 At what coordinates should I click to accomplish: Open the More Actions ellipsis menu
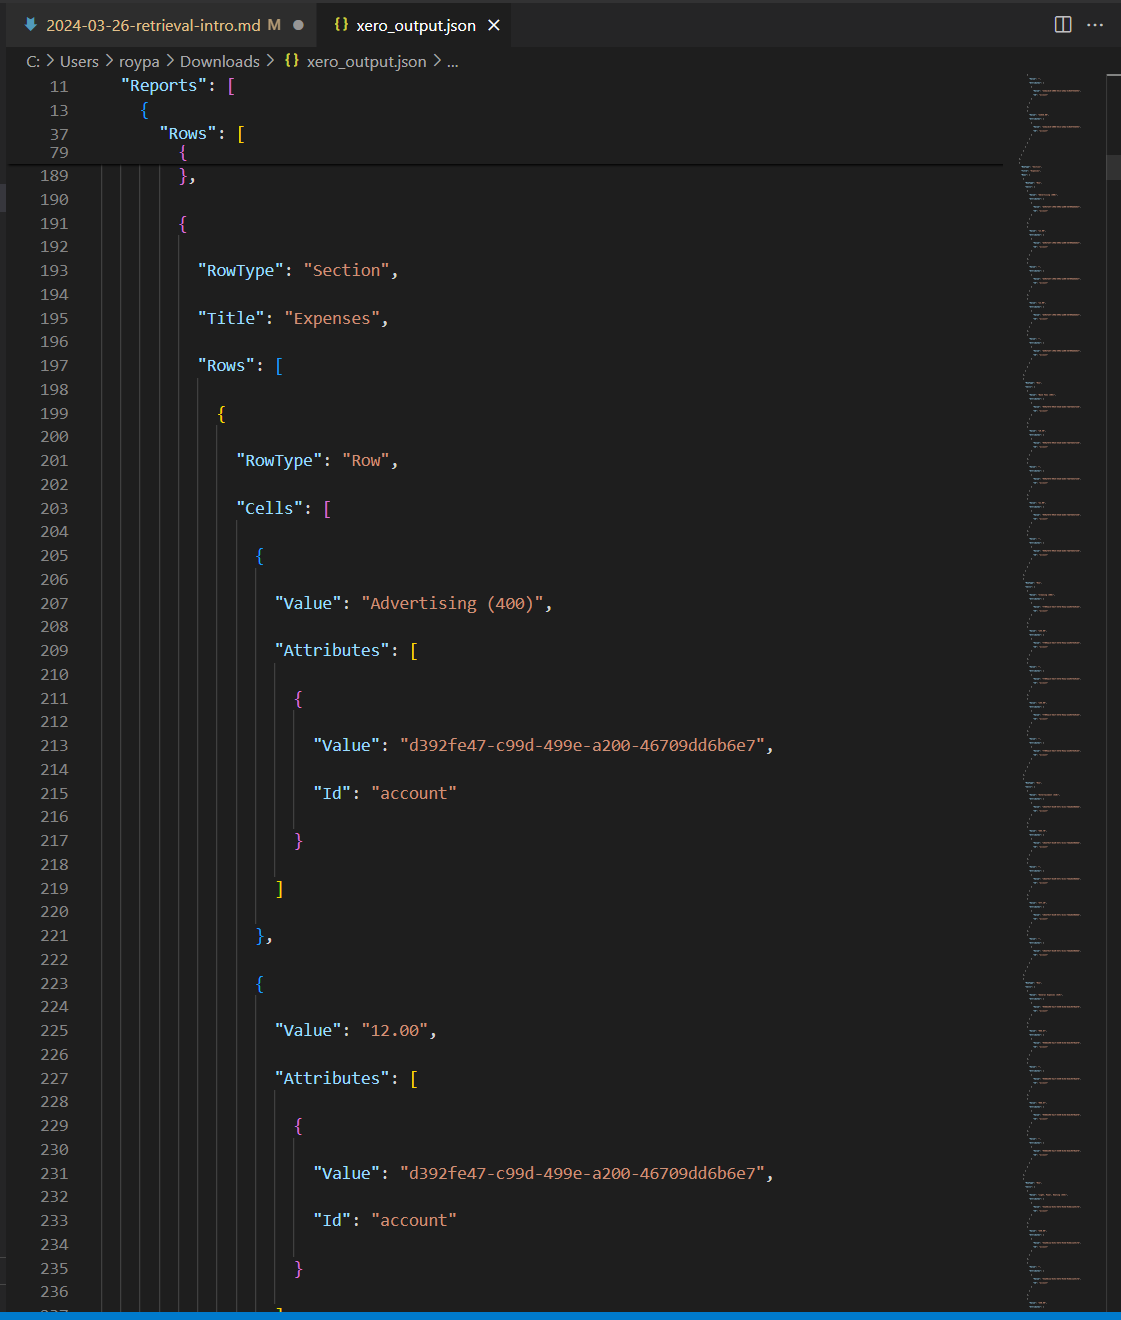click(x=1095, y=25)
